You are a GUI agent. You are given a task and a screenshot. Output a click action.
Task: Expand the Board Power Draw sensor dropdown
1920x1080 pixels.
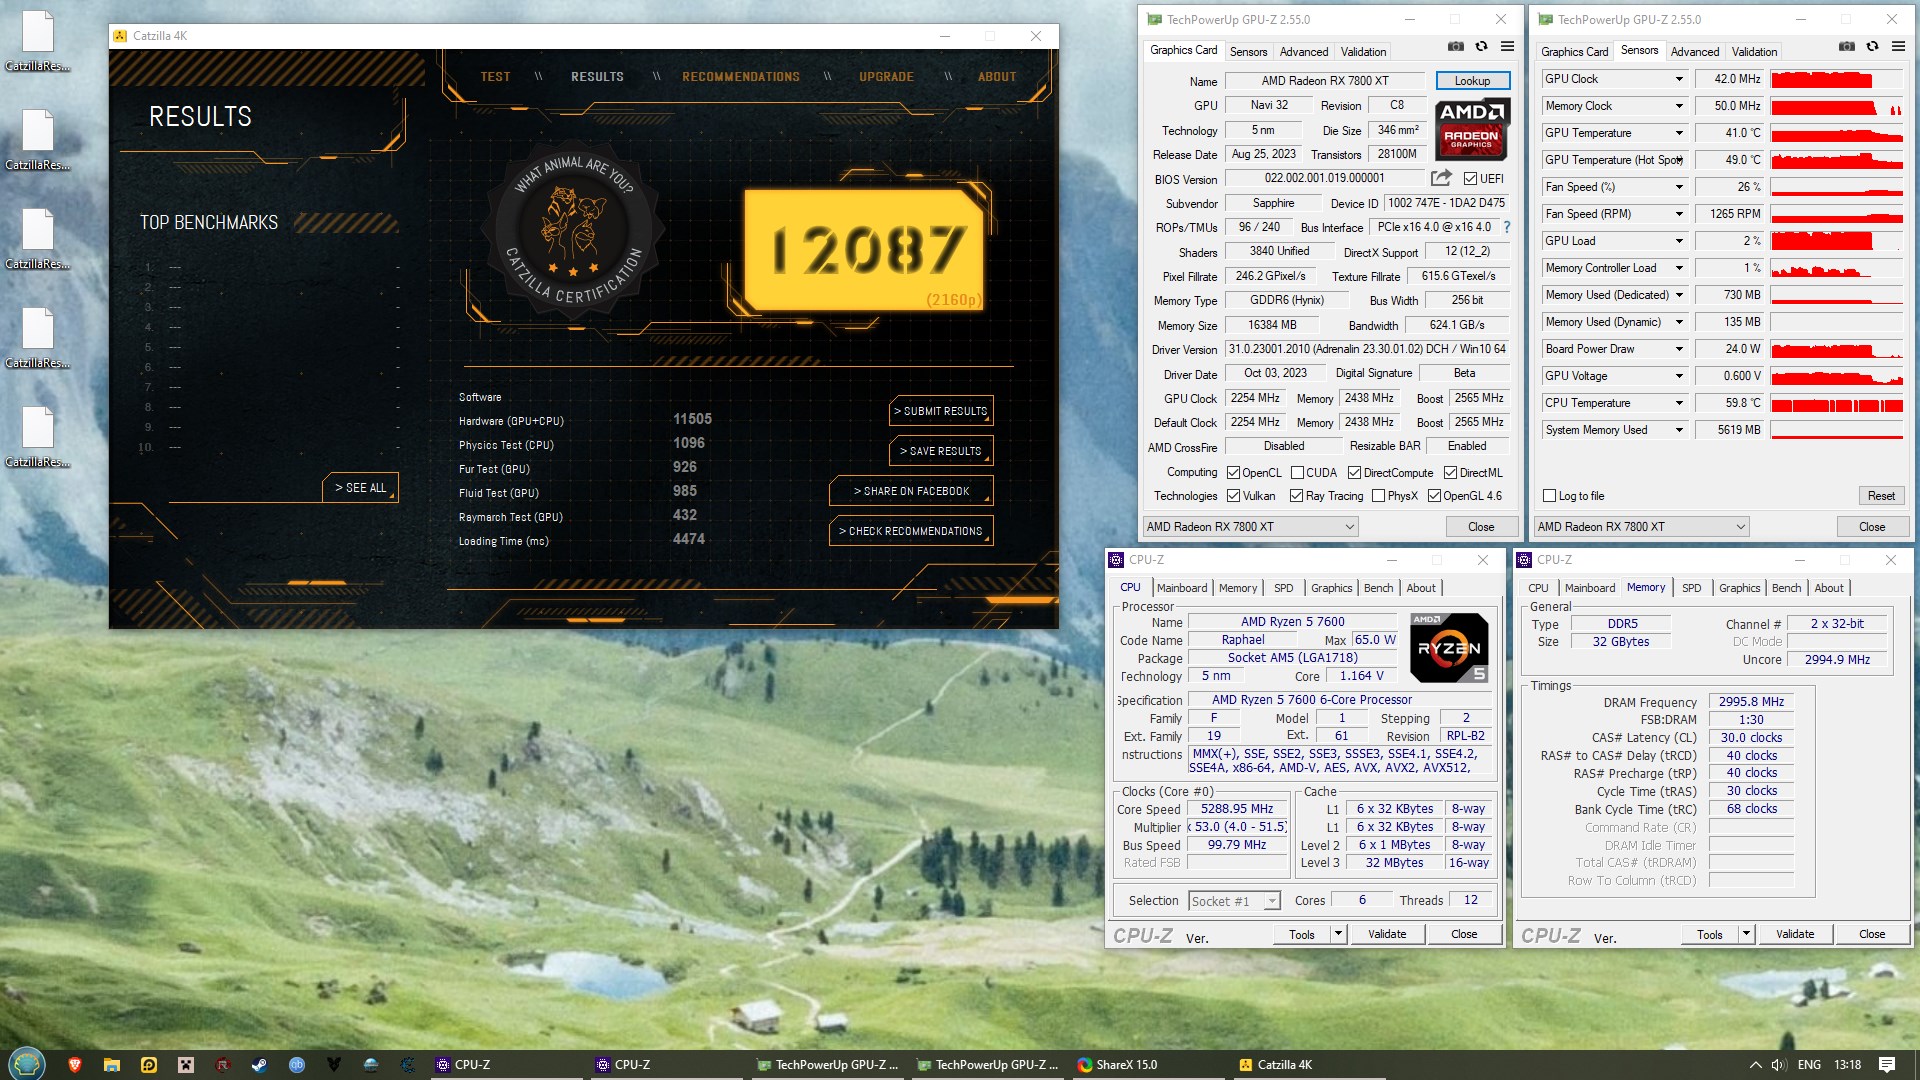1679,349
